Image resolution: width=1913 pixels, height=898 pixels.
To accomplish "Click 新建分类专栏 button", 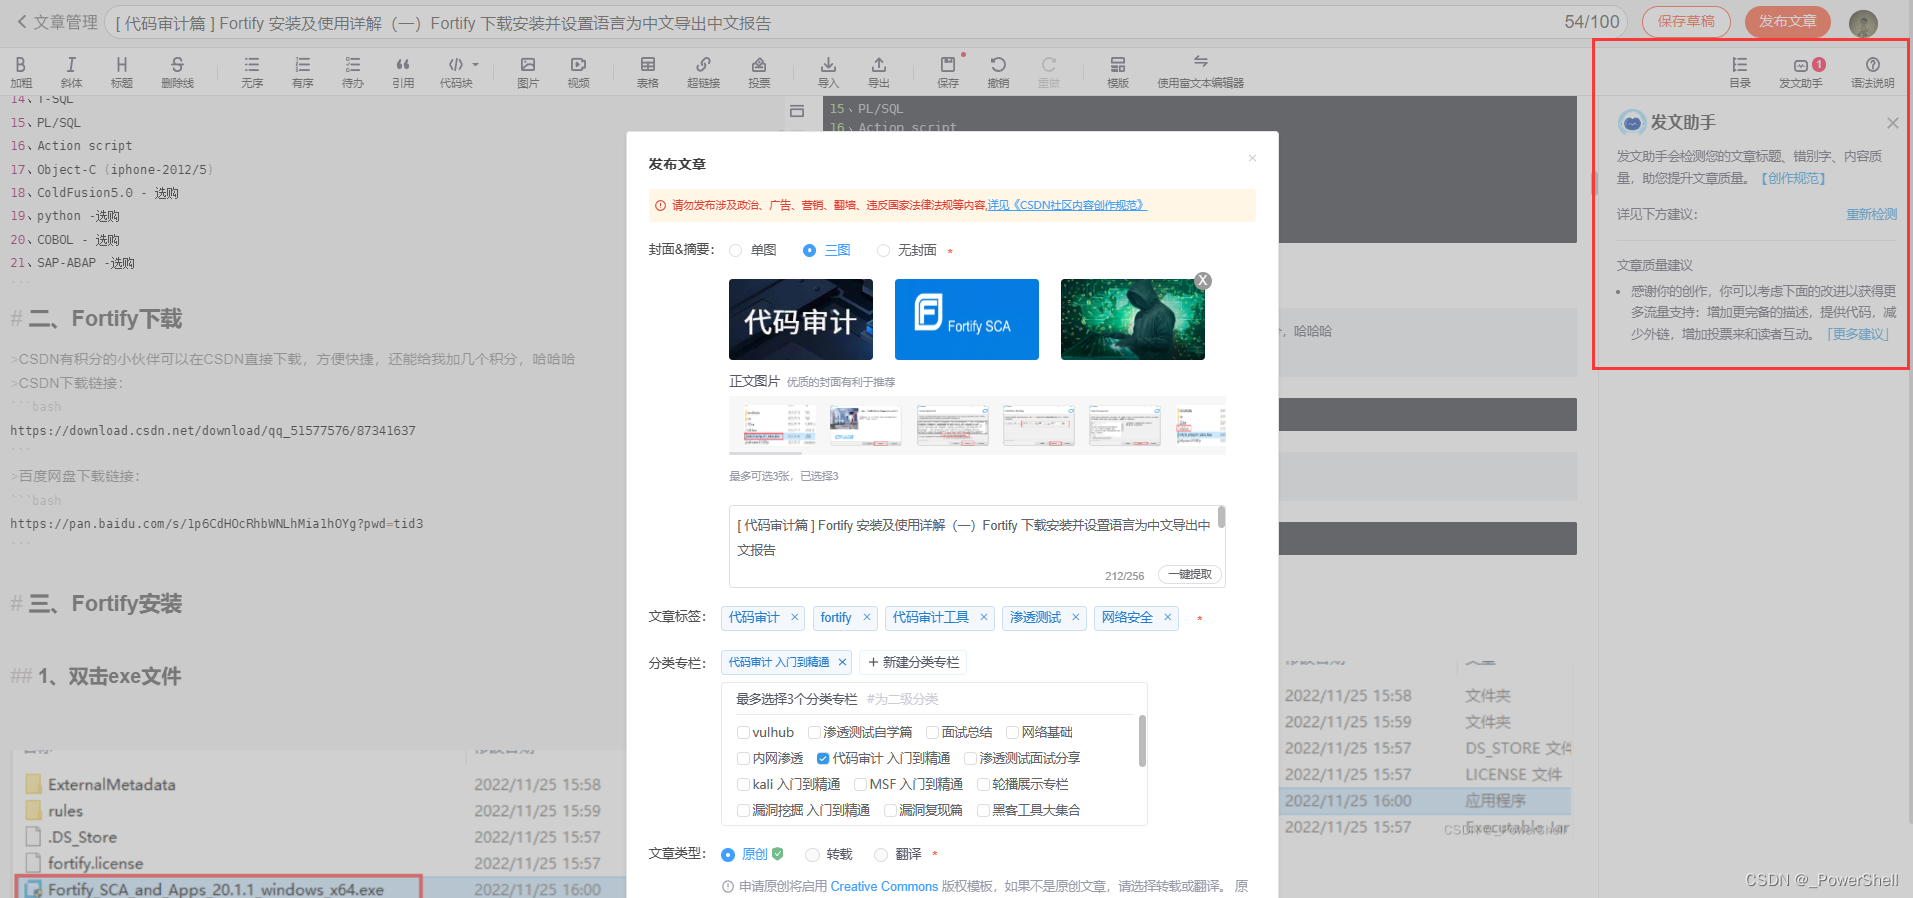I will tap(913, 662).
